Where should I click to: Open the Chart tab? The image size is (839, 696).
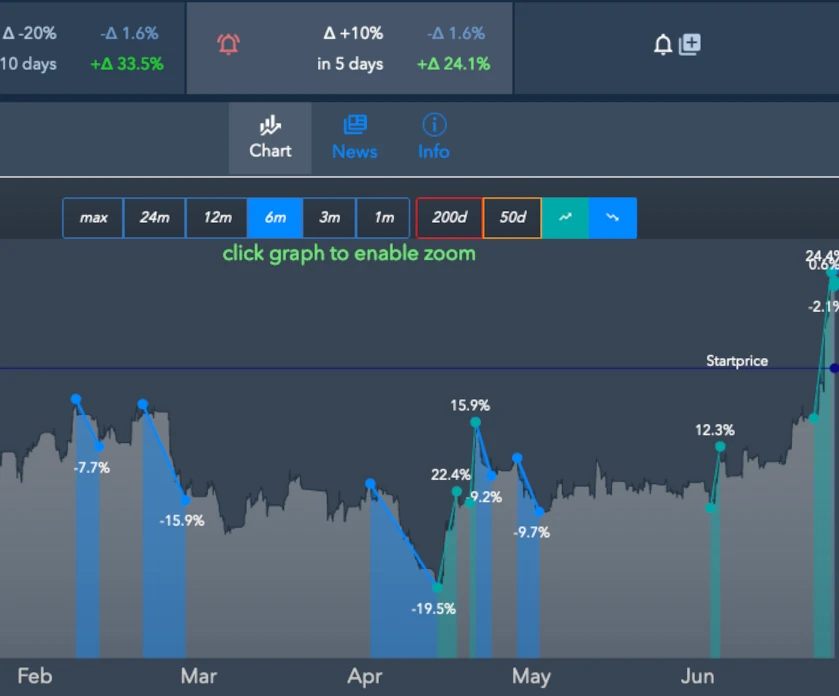point(270,138)
